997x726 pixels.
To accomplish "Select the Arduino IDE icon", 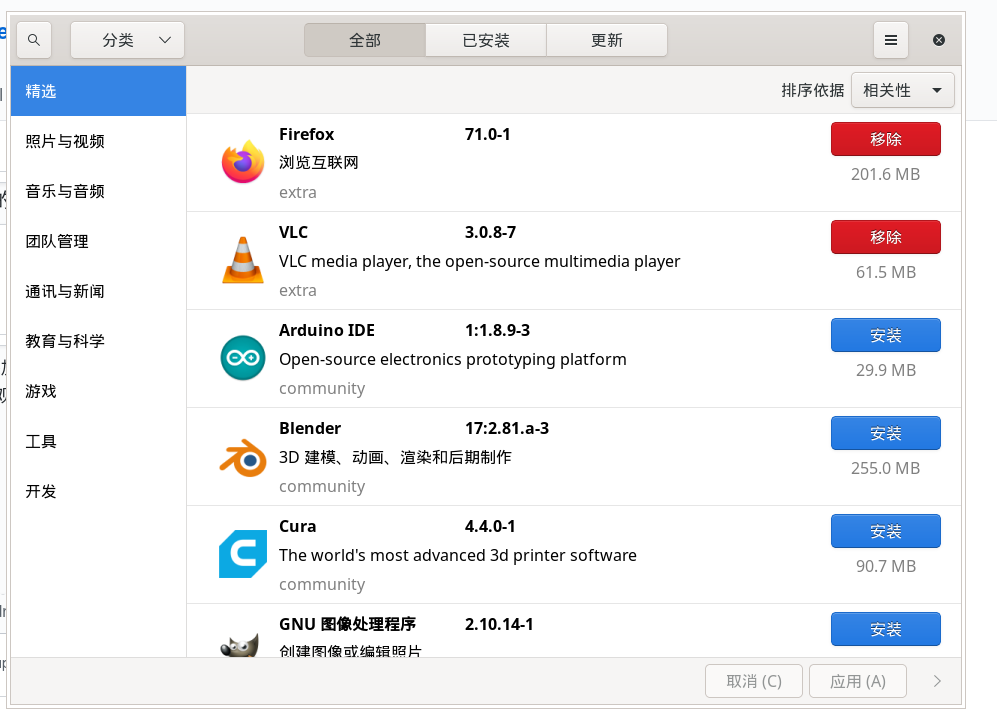I will pyautogui.click(x=242, y=355).
